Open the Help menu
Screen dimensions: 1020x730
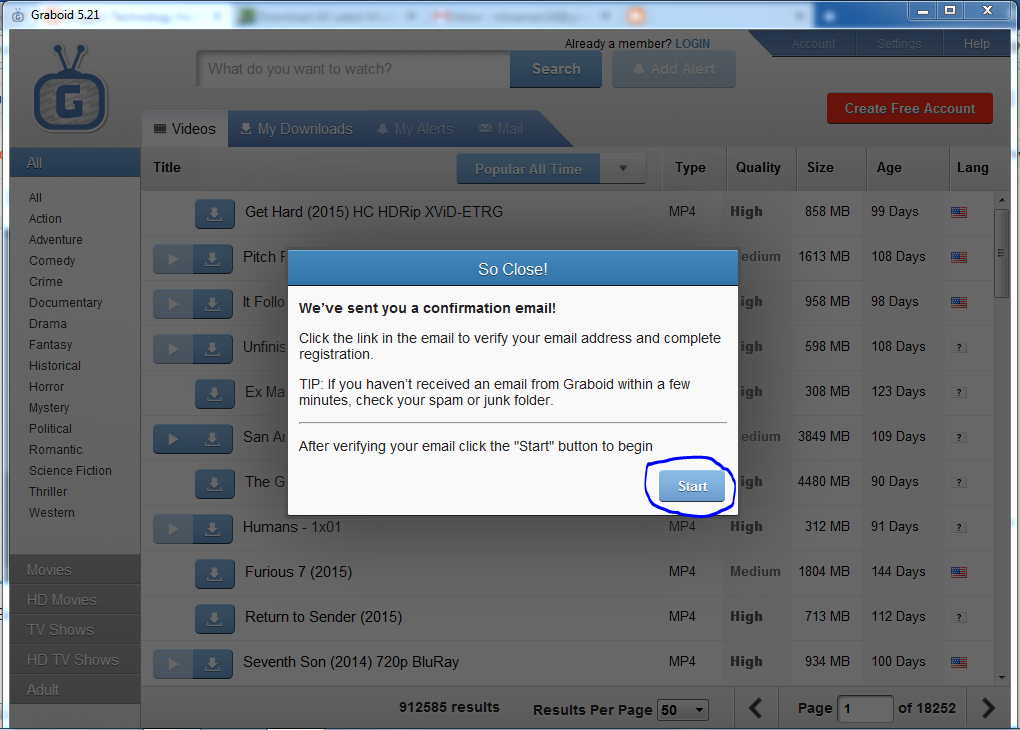click(x=976, y=44)
